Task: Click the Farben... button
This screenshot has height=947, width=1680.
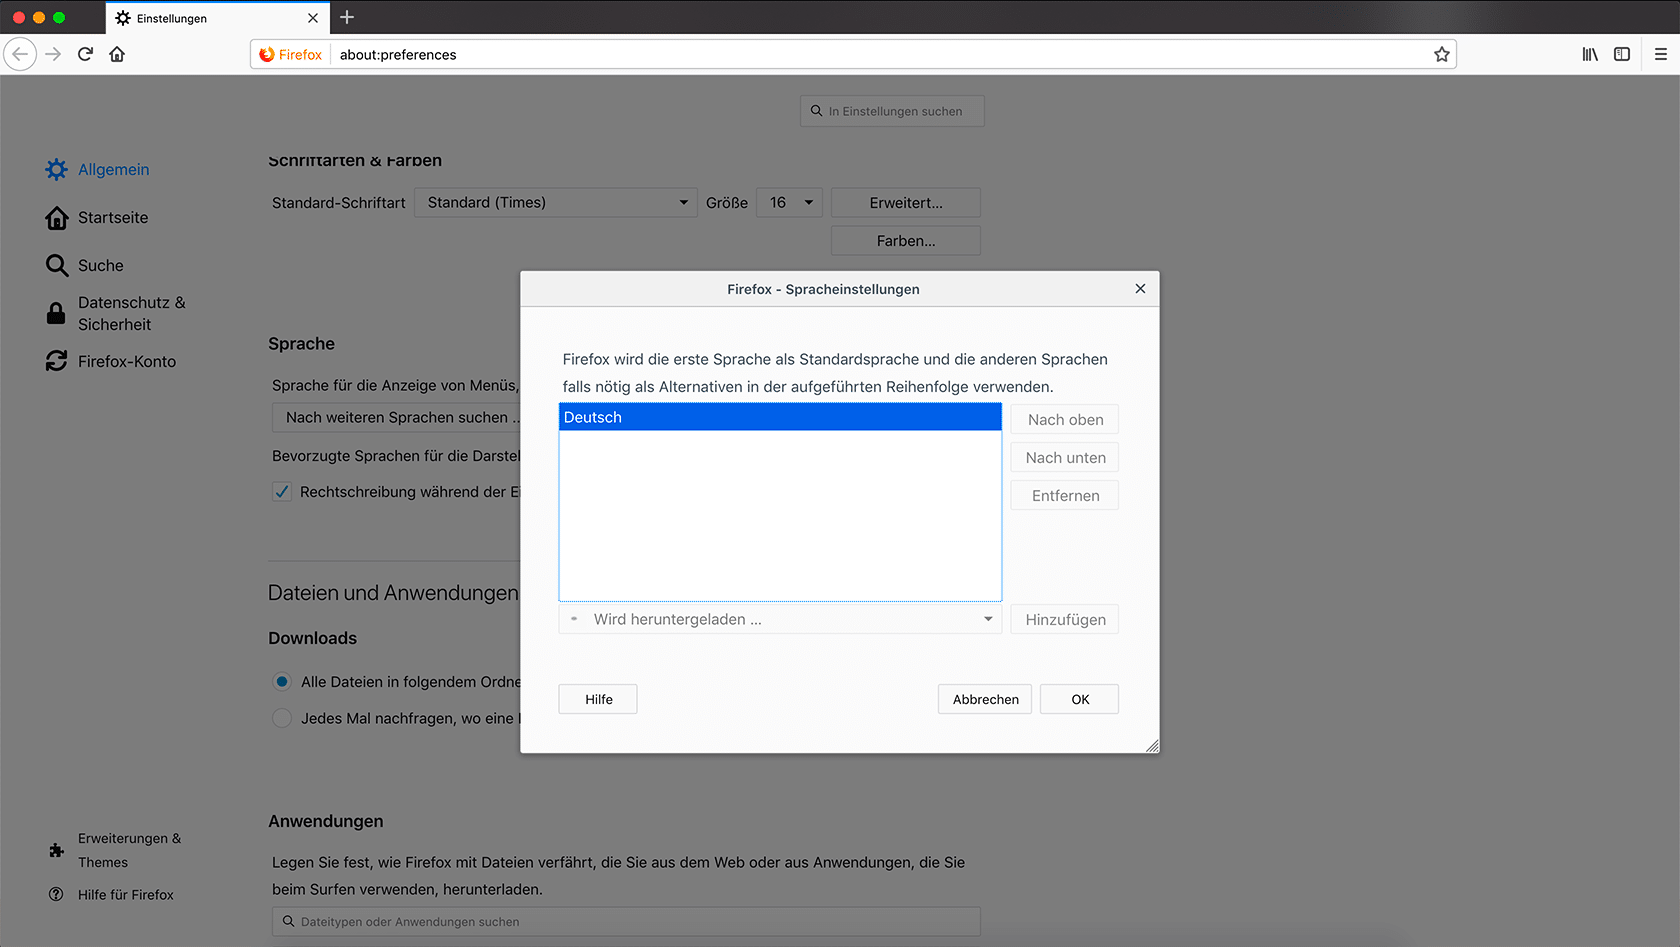Action: [906, 241]
